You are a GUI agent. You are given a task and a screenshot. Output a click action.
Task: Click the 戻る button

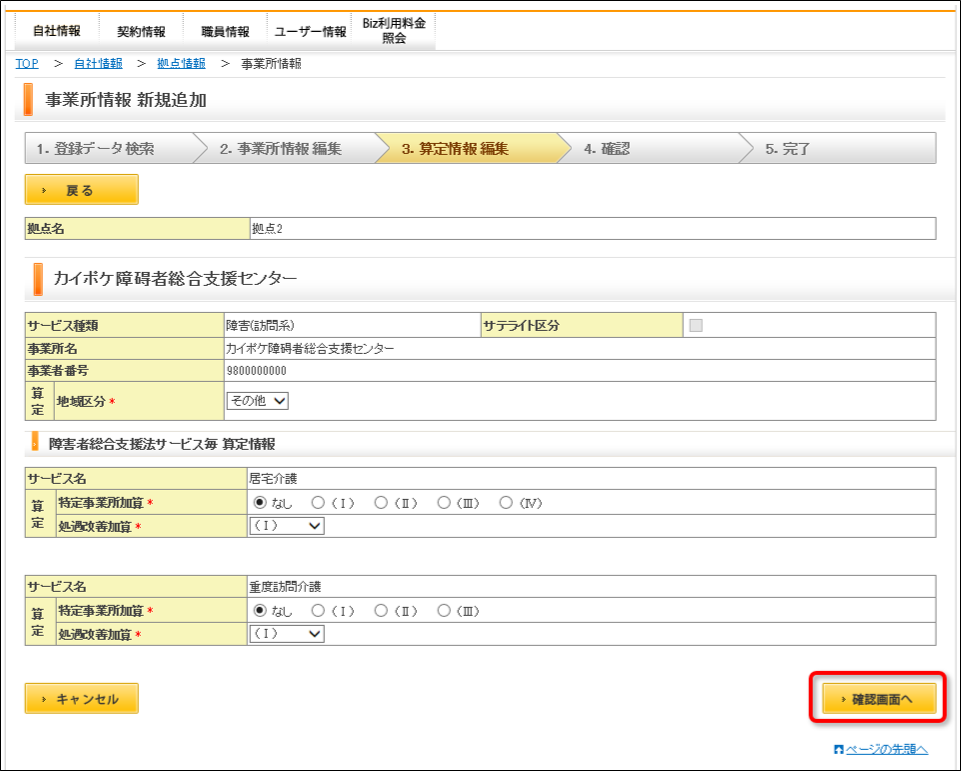tap(82, 190)
